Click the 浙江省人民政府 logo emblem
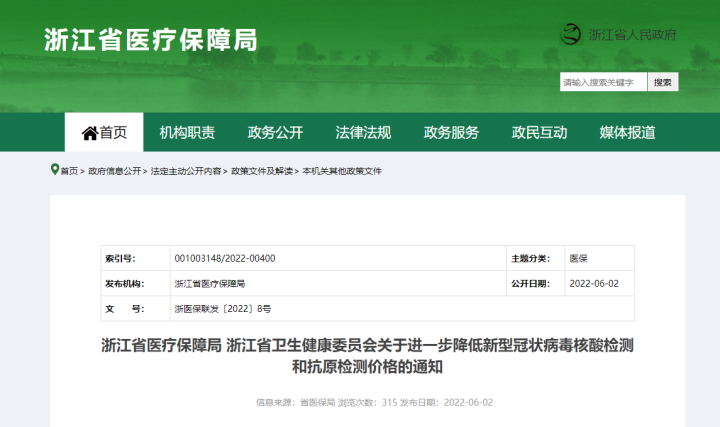The height and width of the screenshot is (427, 720). 570,34
